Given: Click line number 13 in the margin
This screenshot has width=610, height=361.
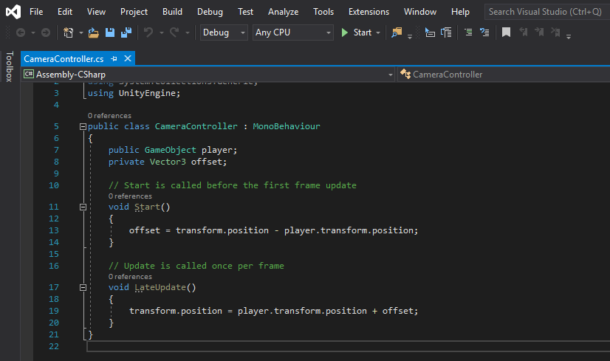Looking at the screenshot, I should tap(54, 230).
